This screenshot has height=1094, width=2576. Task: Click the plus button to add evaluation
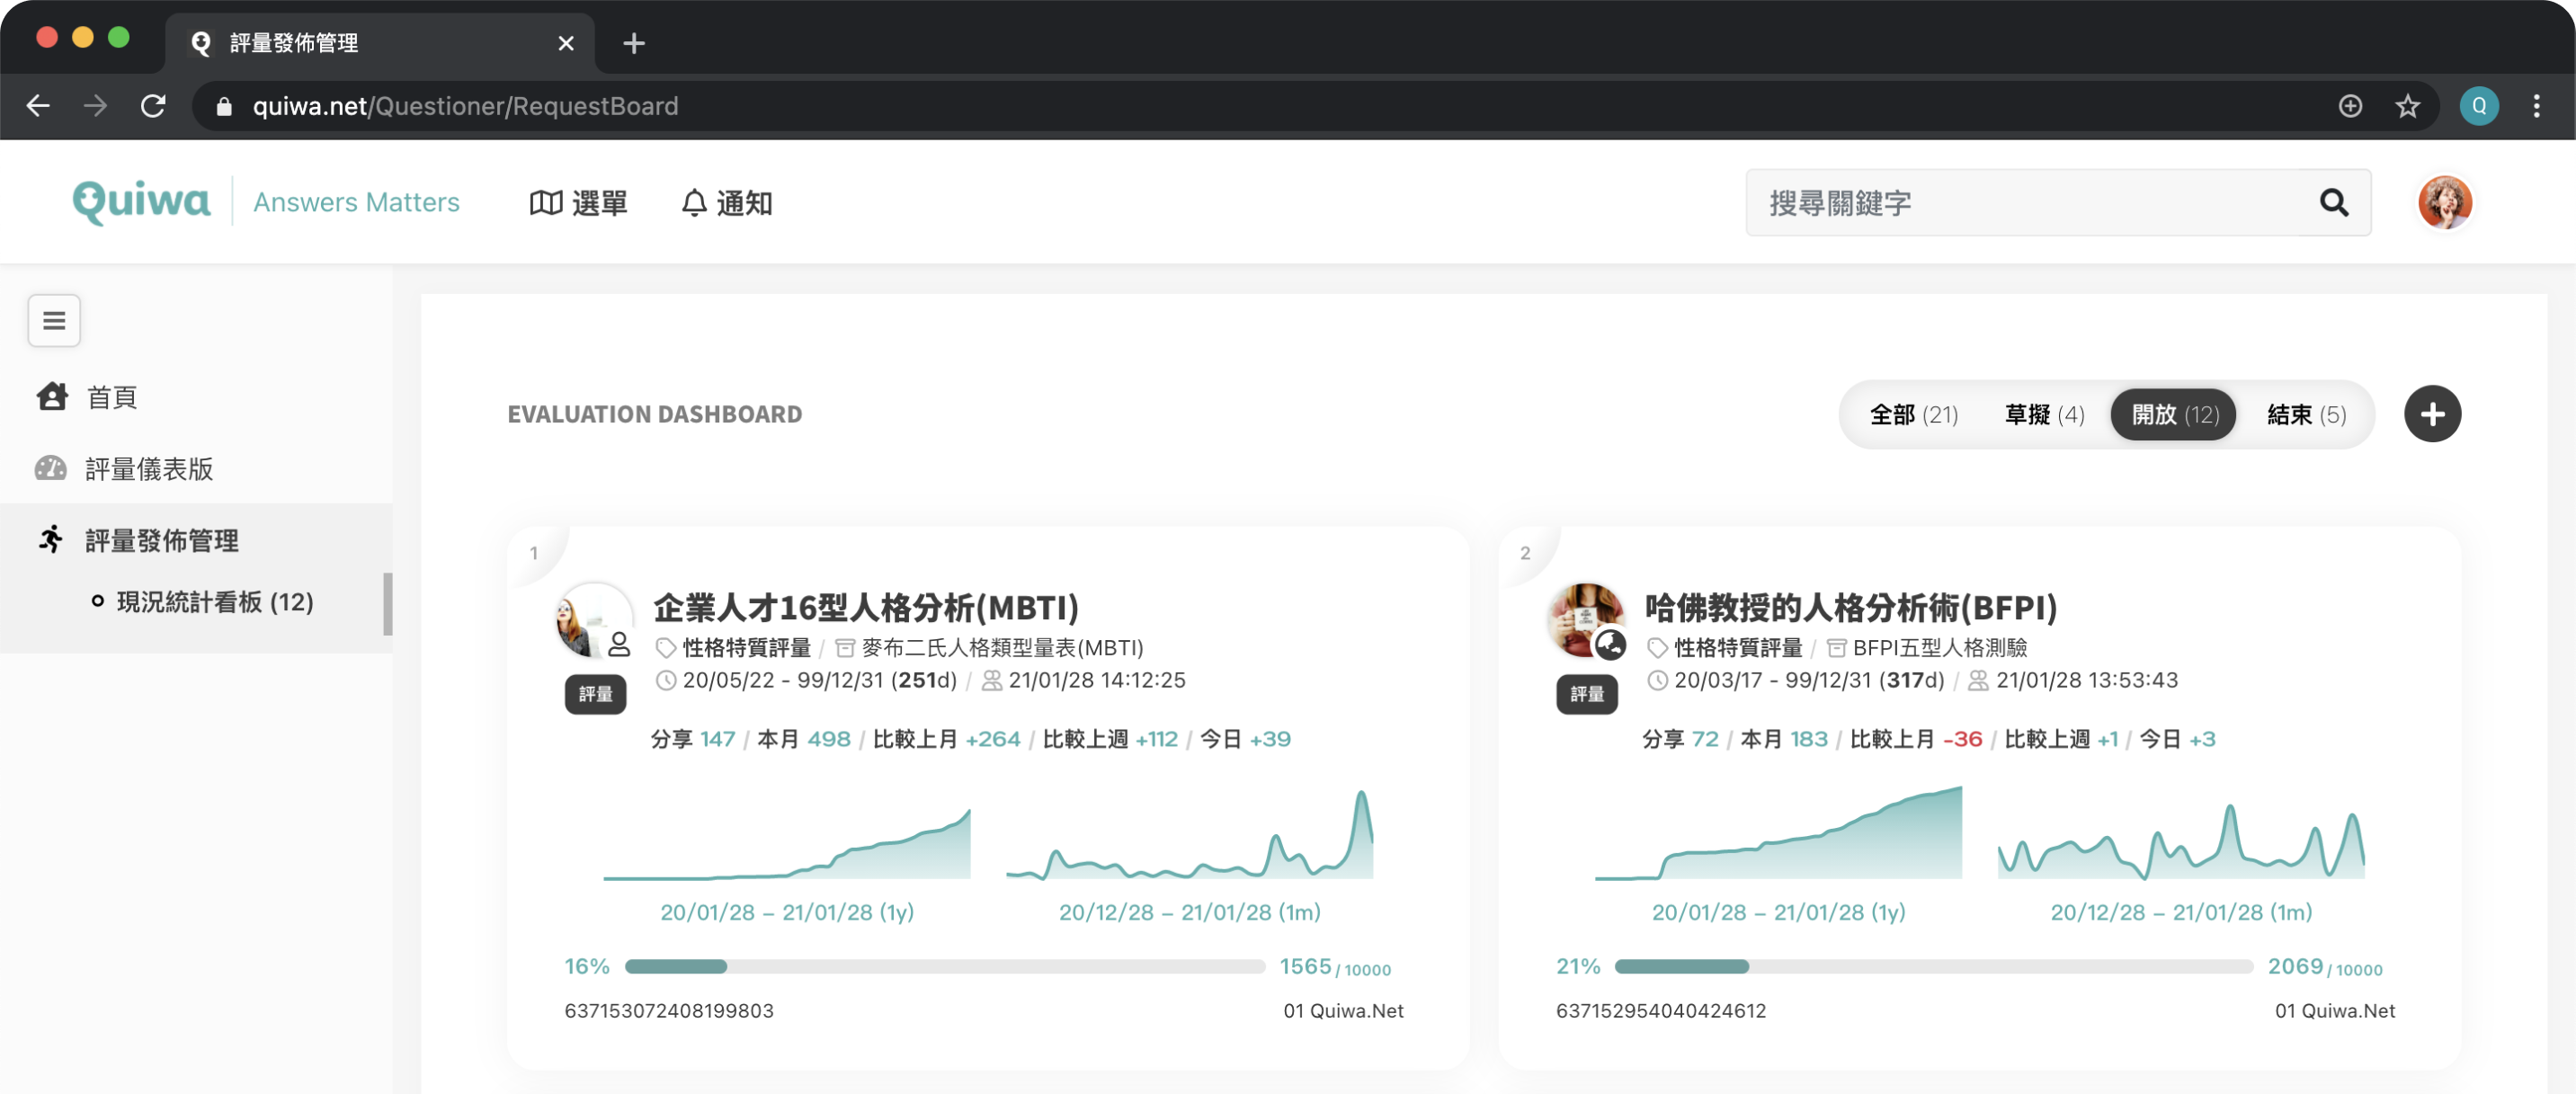pyautogui.click(x=2432, y=414)
